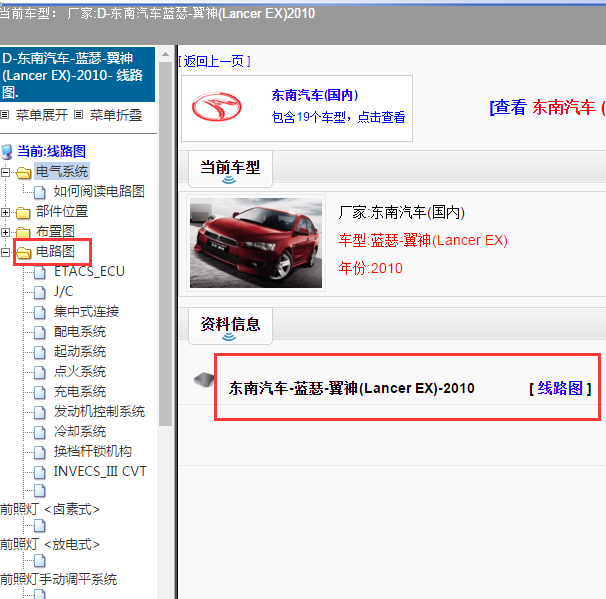Image resolution: width=606 pixels, height=599 pixels.
Task: Click the 电路图 folder icon
Action: click(x=24, y=253)
